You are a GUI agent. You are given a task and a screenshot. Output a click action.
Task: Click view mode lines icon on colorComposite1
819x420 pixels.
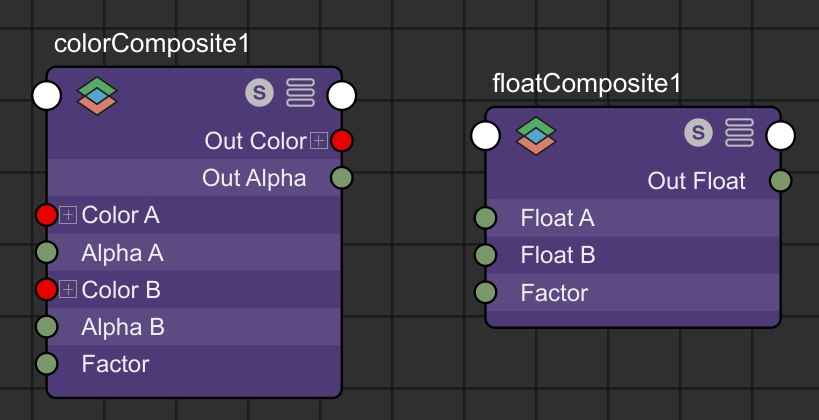(301, 93)
